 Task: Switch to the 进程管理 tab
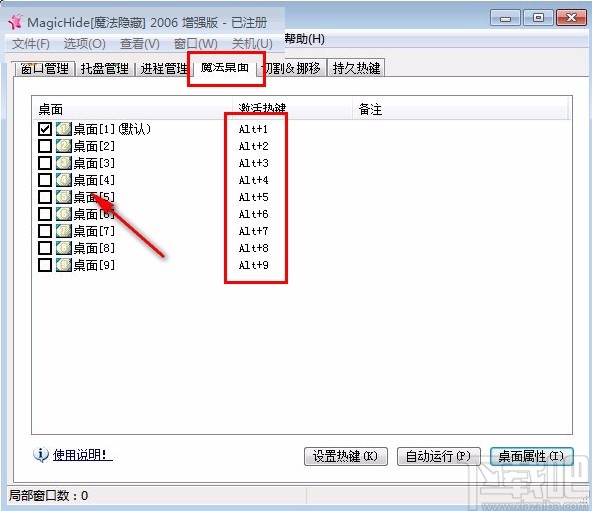coord(164,68)
